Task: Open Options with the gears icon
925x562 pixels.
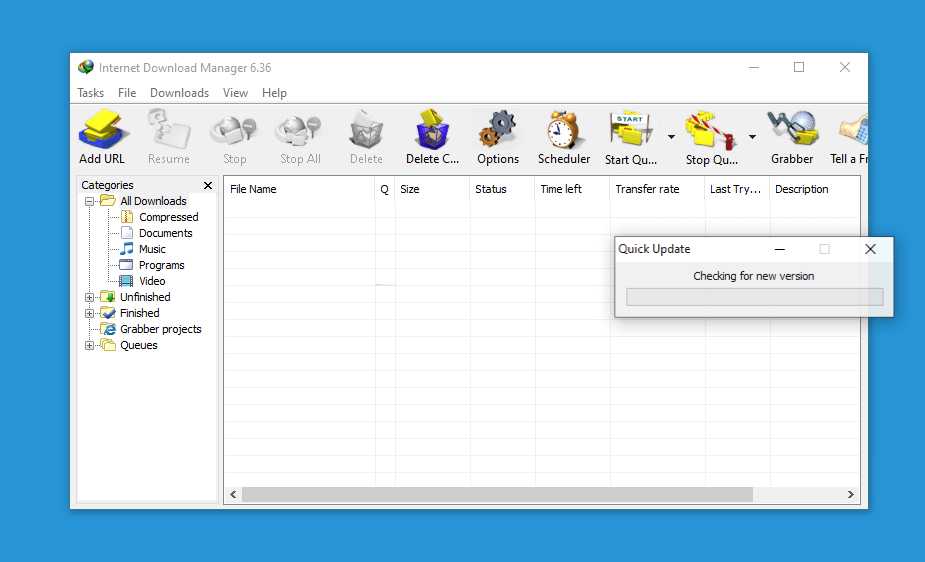Action: point(498,129)
